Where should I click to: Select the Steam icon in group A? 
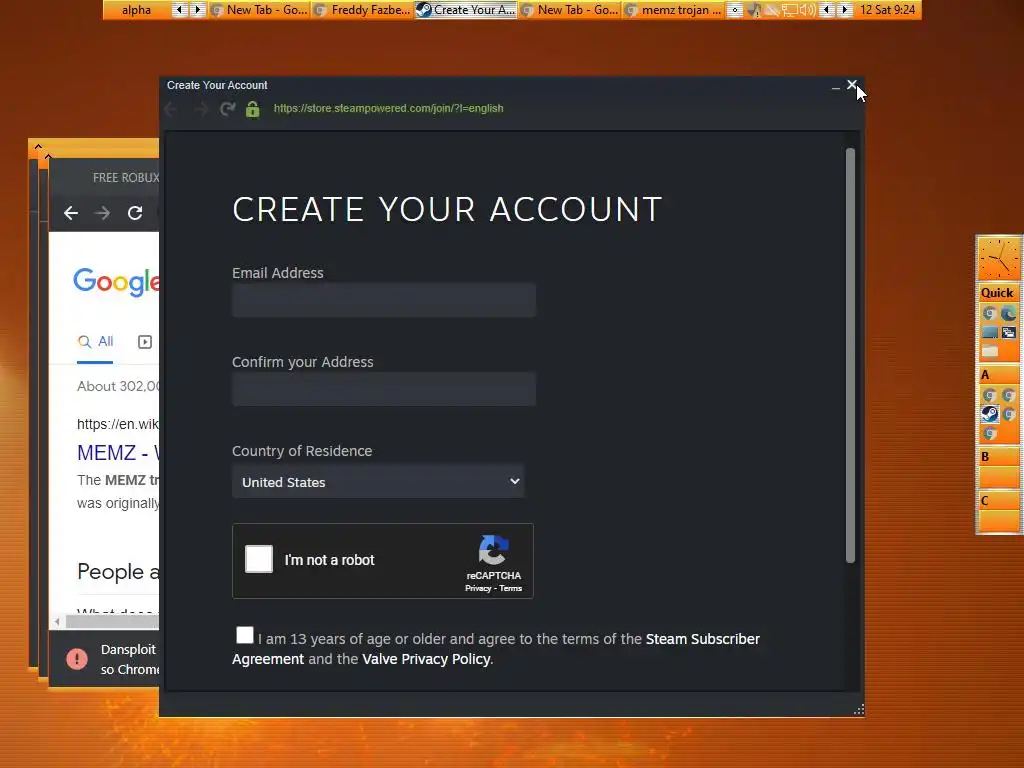tap(989, 414)
